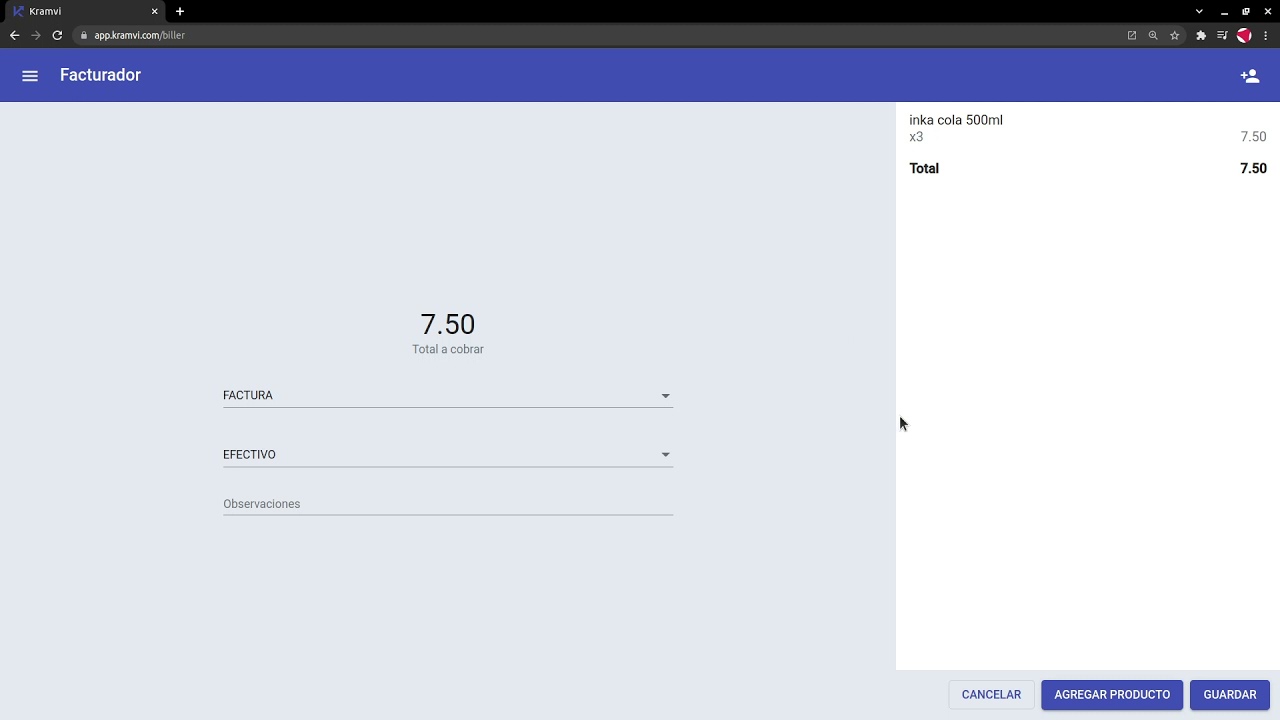
Task: Click the address bar URL
Action: (139, 35)
